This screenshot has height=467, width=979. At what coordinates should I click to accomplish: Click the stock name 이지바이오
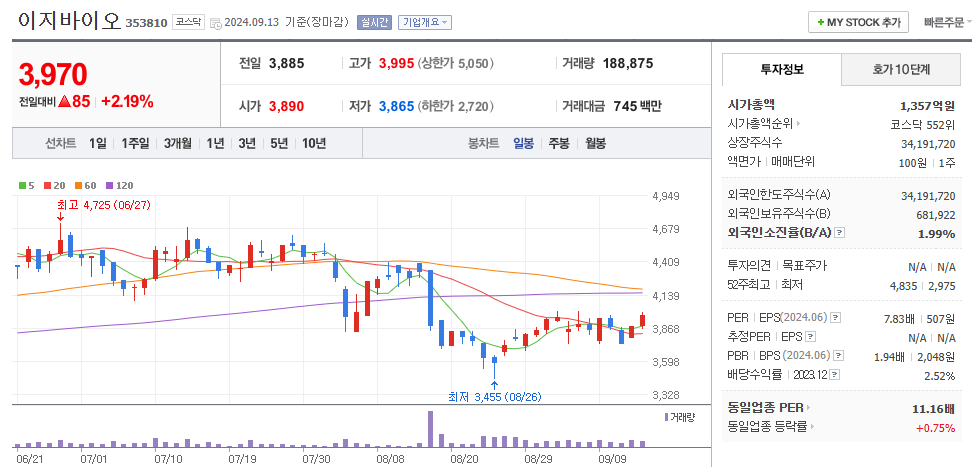pos(69,21)
